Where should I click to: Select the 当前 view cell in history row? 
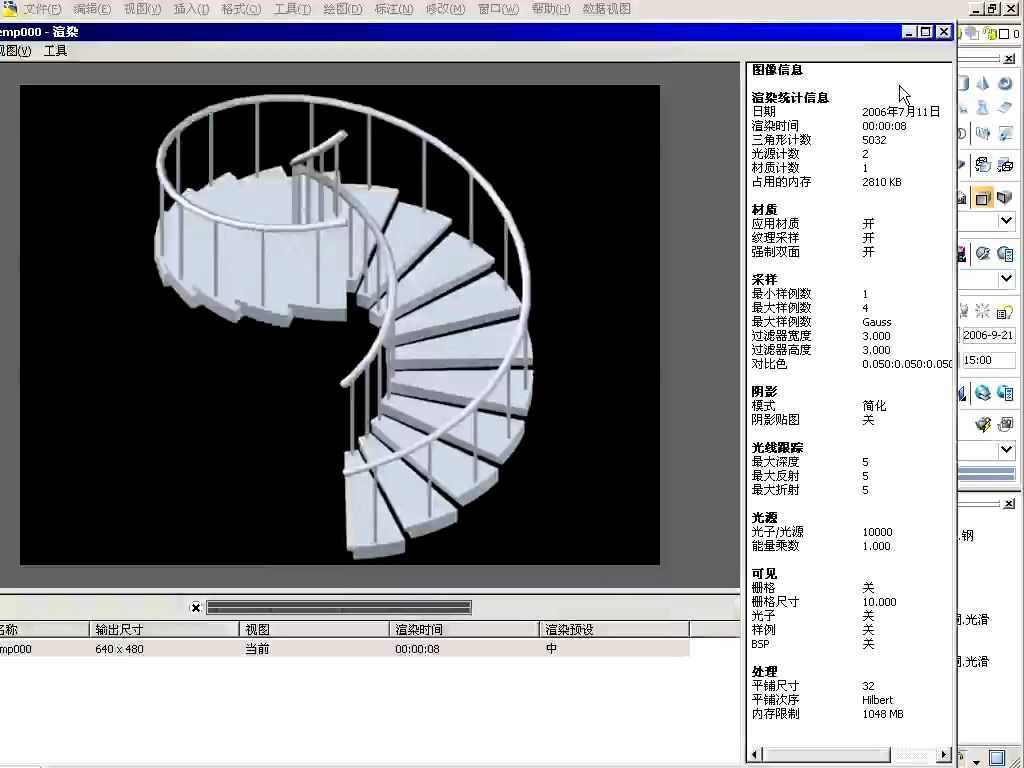coord(257,649)
